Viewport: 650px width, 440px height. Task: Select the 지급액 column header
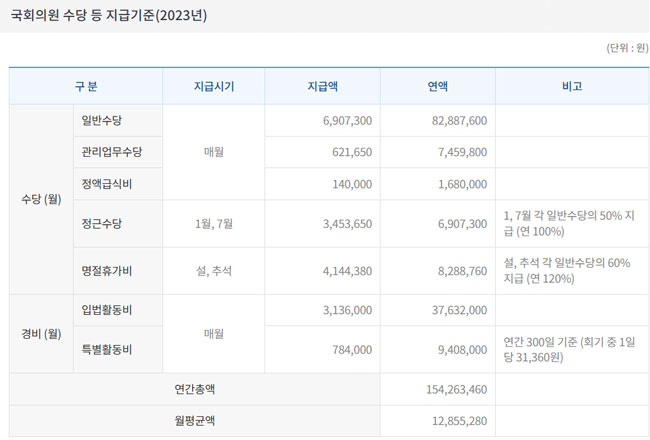(x=322, y=86)
